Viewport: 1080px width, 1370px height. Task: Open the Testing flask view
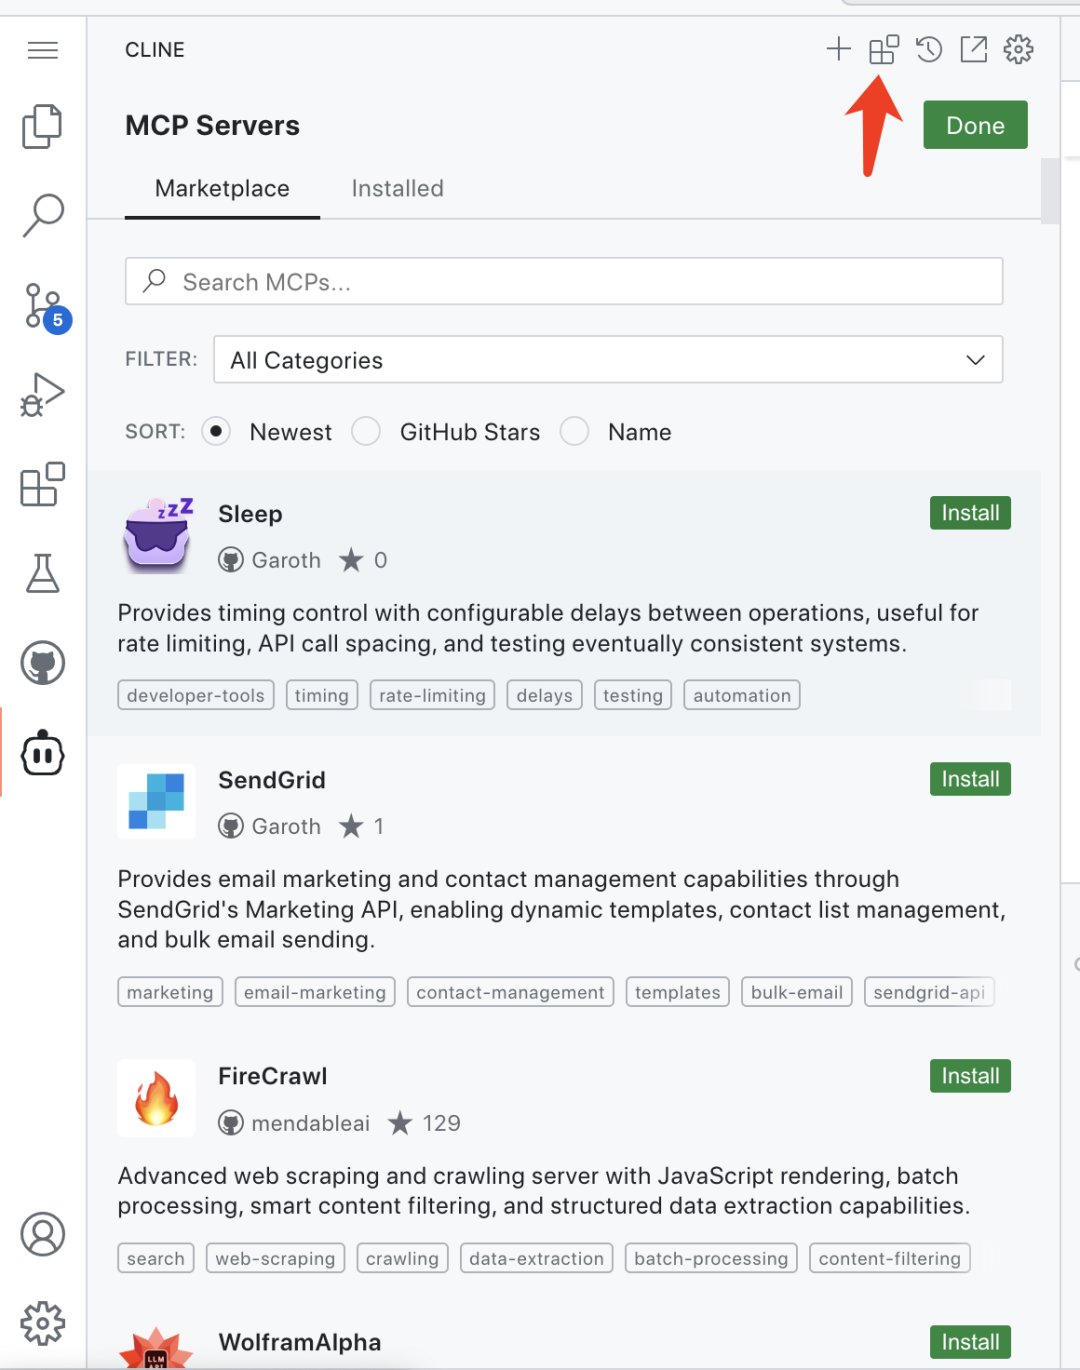coord(42,573)
